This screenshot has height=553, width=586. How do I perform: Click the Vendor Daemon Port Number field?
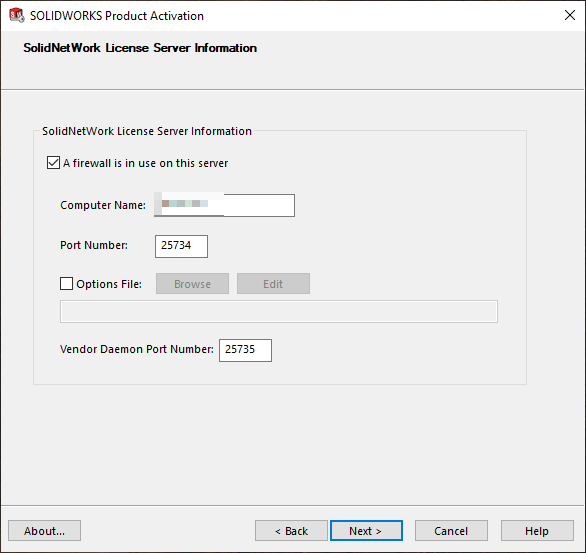[245, 350]
